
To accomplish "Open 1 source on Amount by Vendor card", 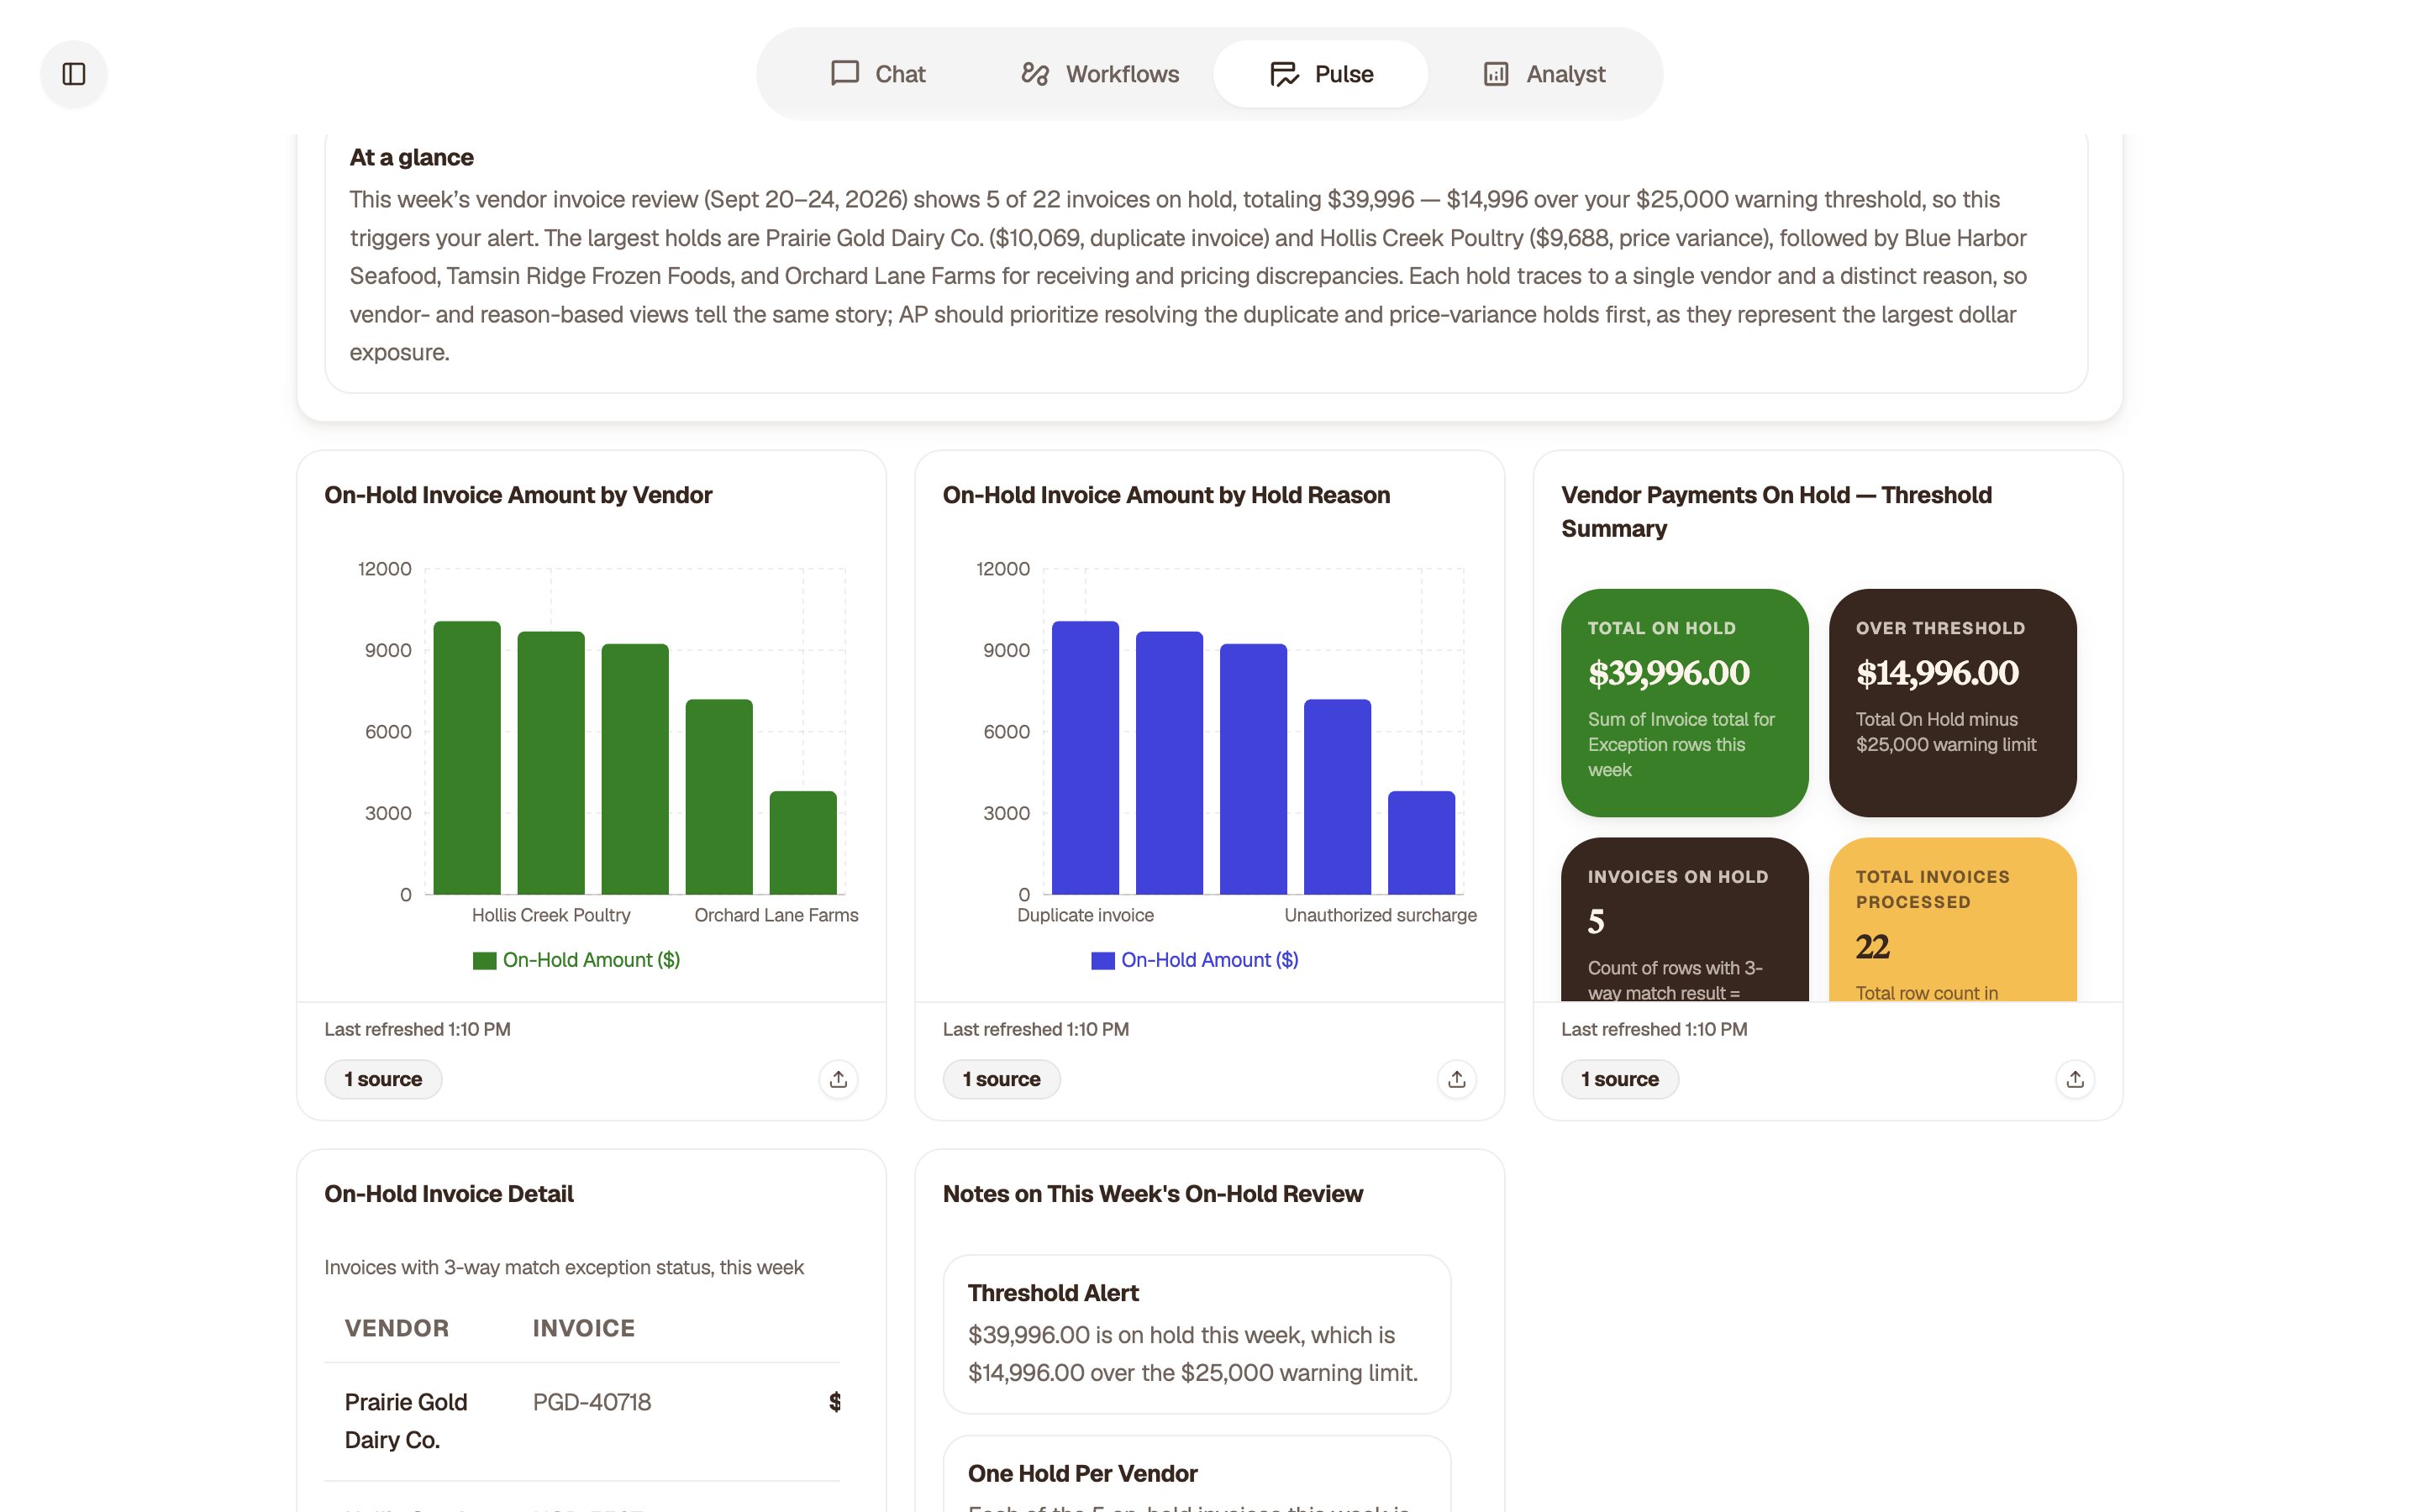I will click(x=383, y=1079).
